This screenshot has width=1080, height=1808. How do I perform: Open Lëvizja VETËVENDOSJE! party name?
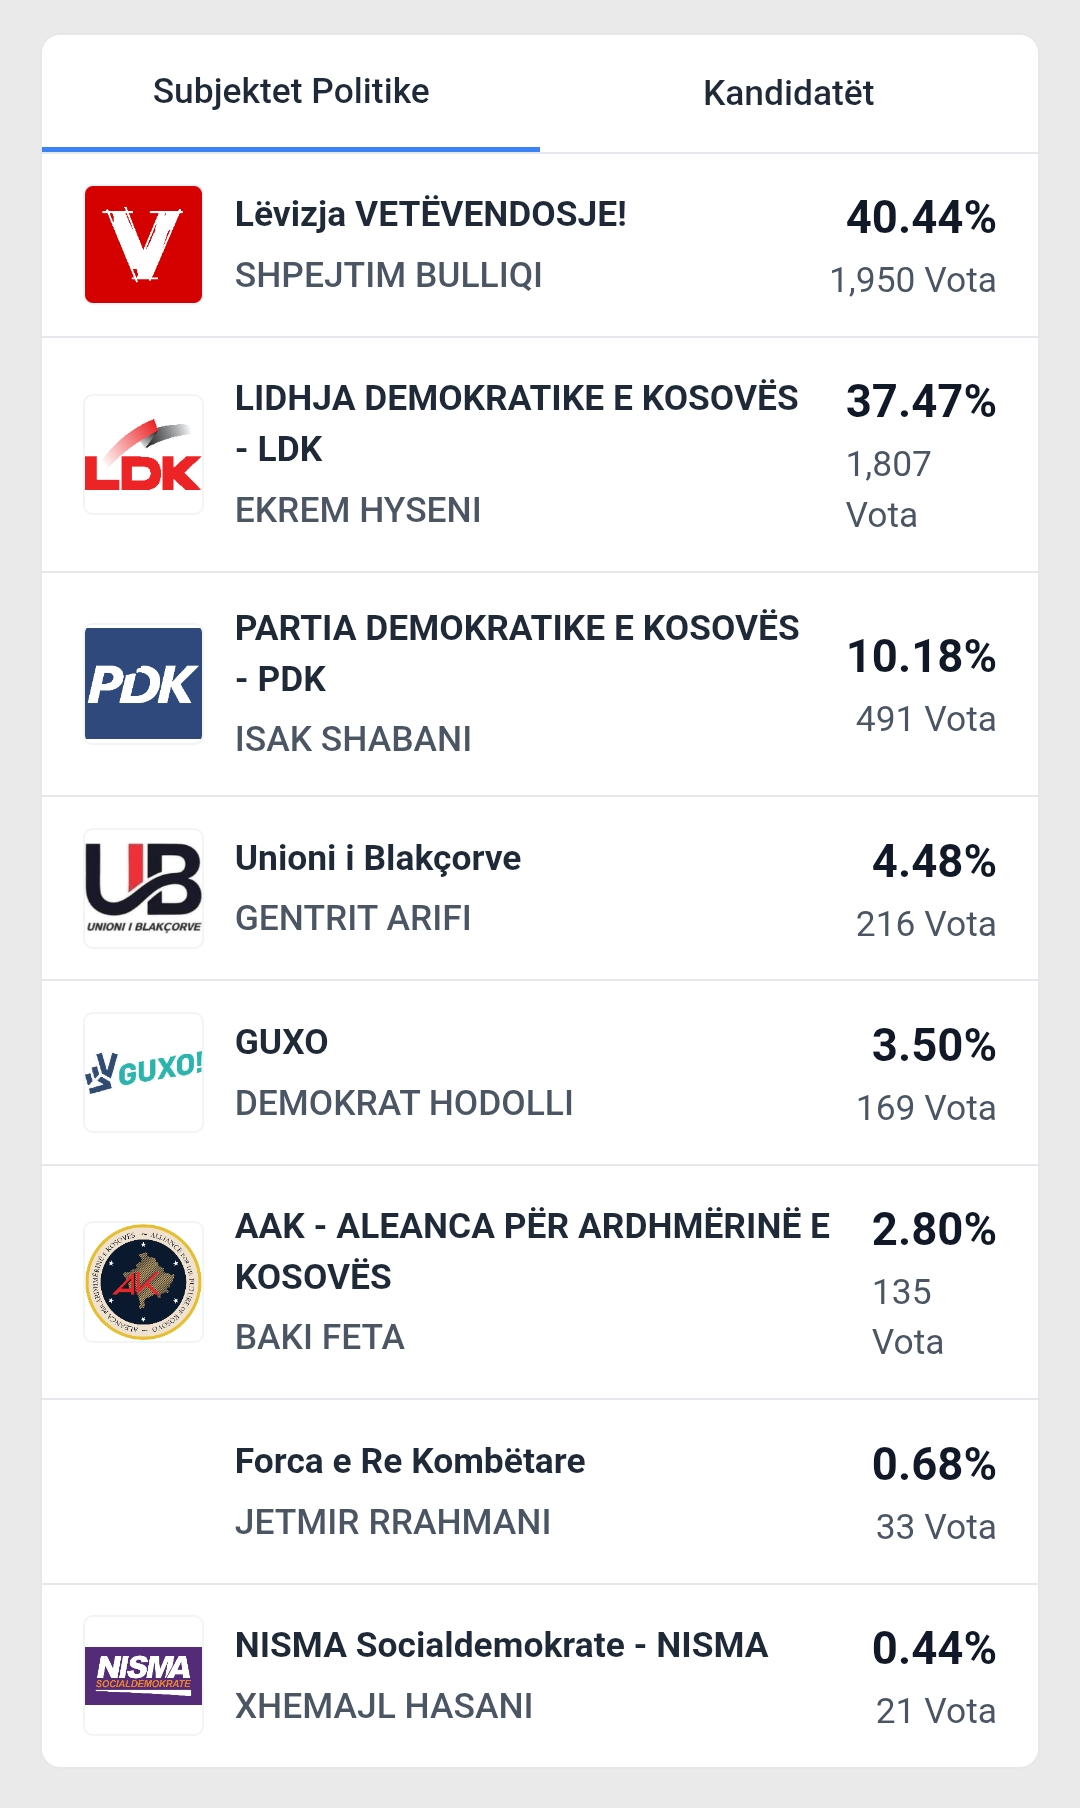tap(430, 214)
